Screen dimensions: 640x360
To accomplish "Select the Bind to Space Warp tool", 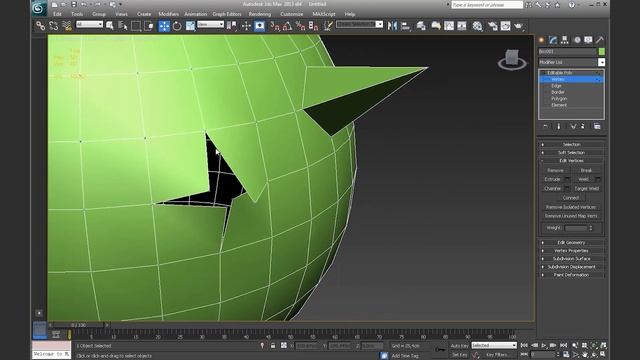I will coord(67,26).
